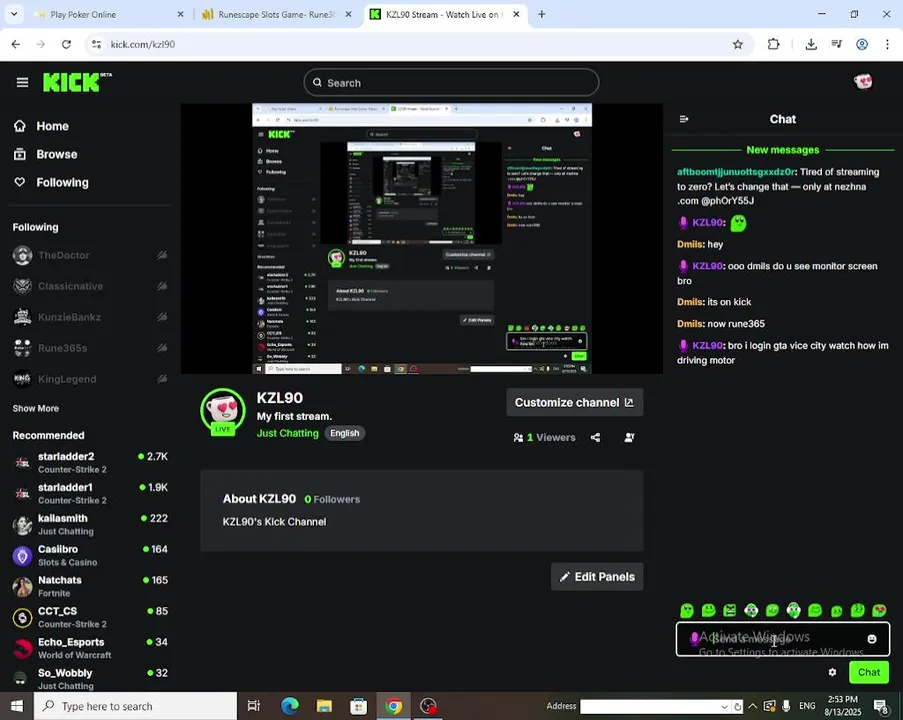The height and width of the screenshot is (720, 903).
Task: Click the crossed-out icon on KingLegend row
Action: point(162,379)
